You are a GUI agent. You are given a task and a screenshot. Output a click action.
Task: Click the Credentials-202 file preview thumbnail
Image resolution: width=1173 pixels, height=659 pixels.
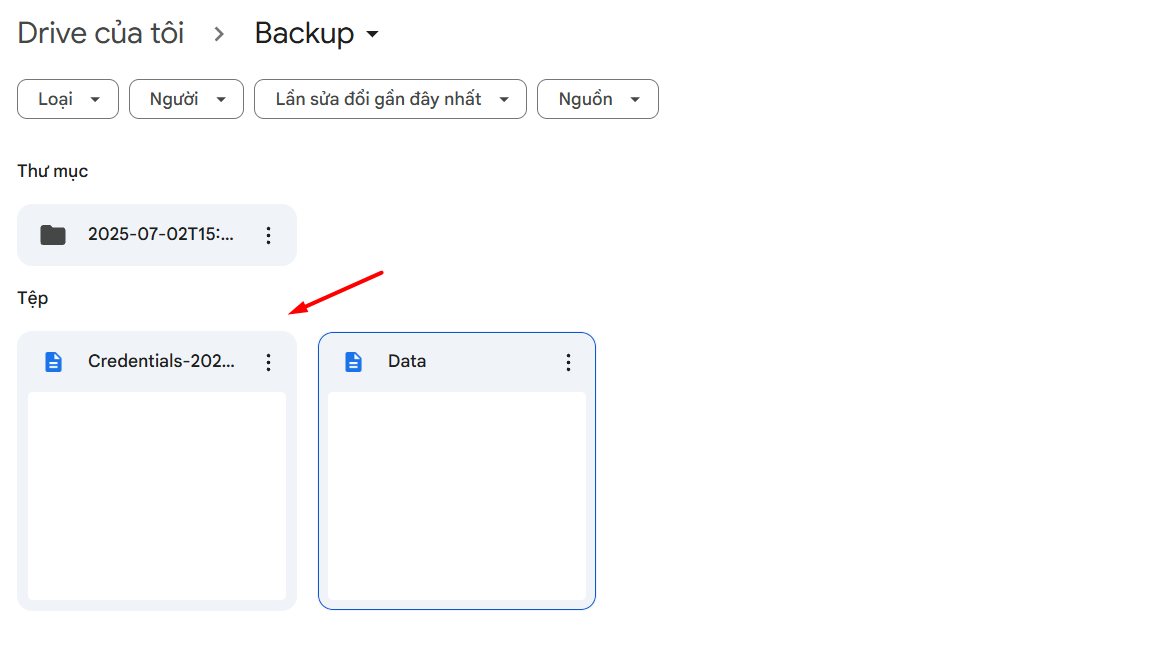[x=157, y=496]
